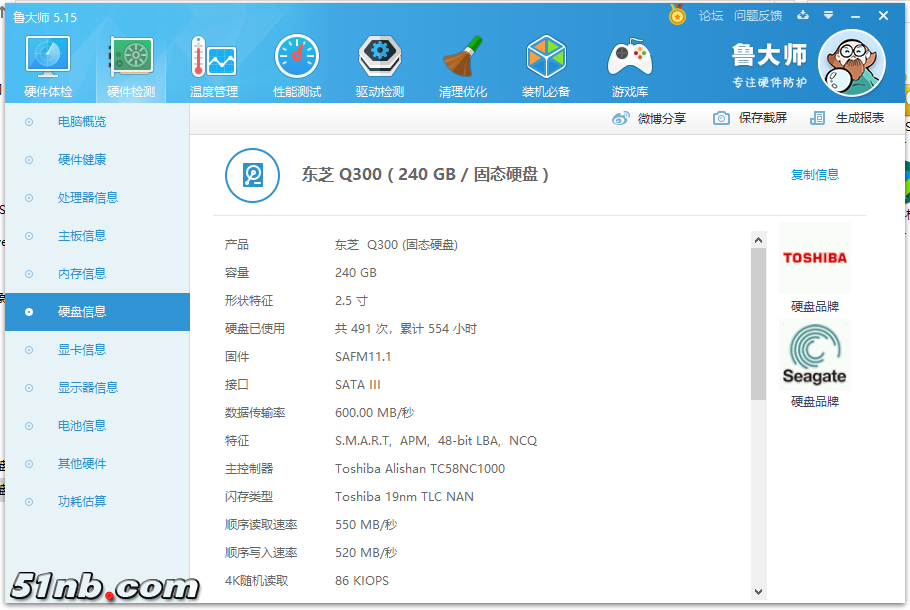Click 生成报表 to generate report

tap(848, 118)
